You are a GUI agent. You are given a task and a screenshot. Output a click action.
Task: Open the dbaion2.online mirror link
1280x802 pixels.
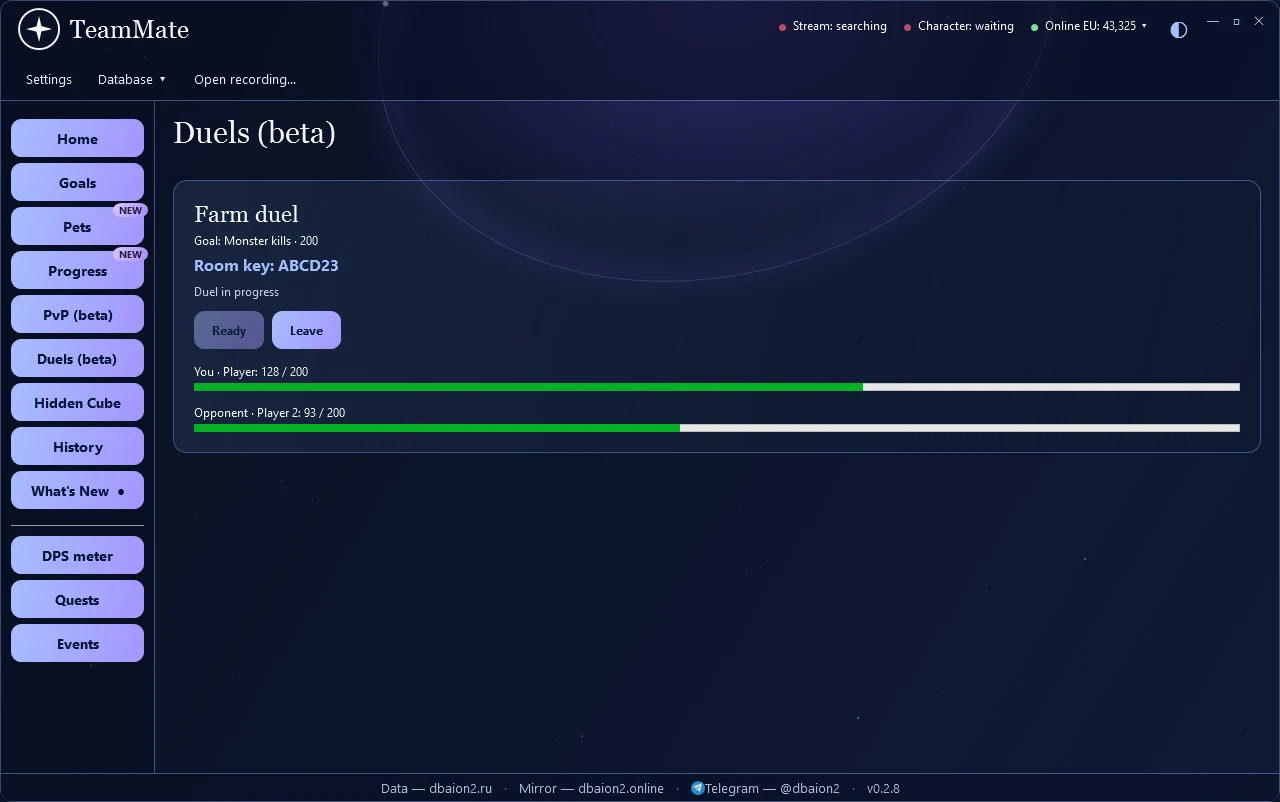[591, 788]
